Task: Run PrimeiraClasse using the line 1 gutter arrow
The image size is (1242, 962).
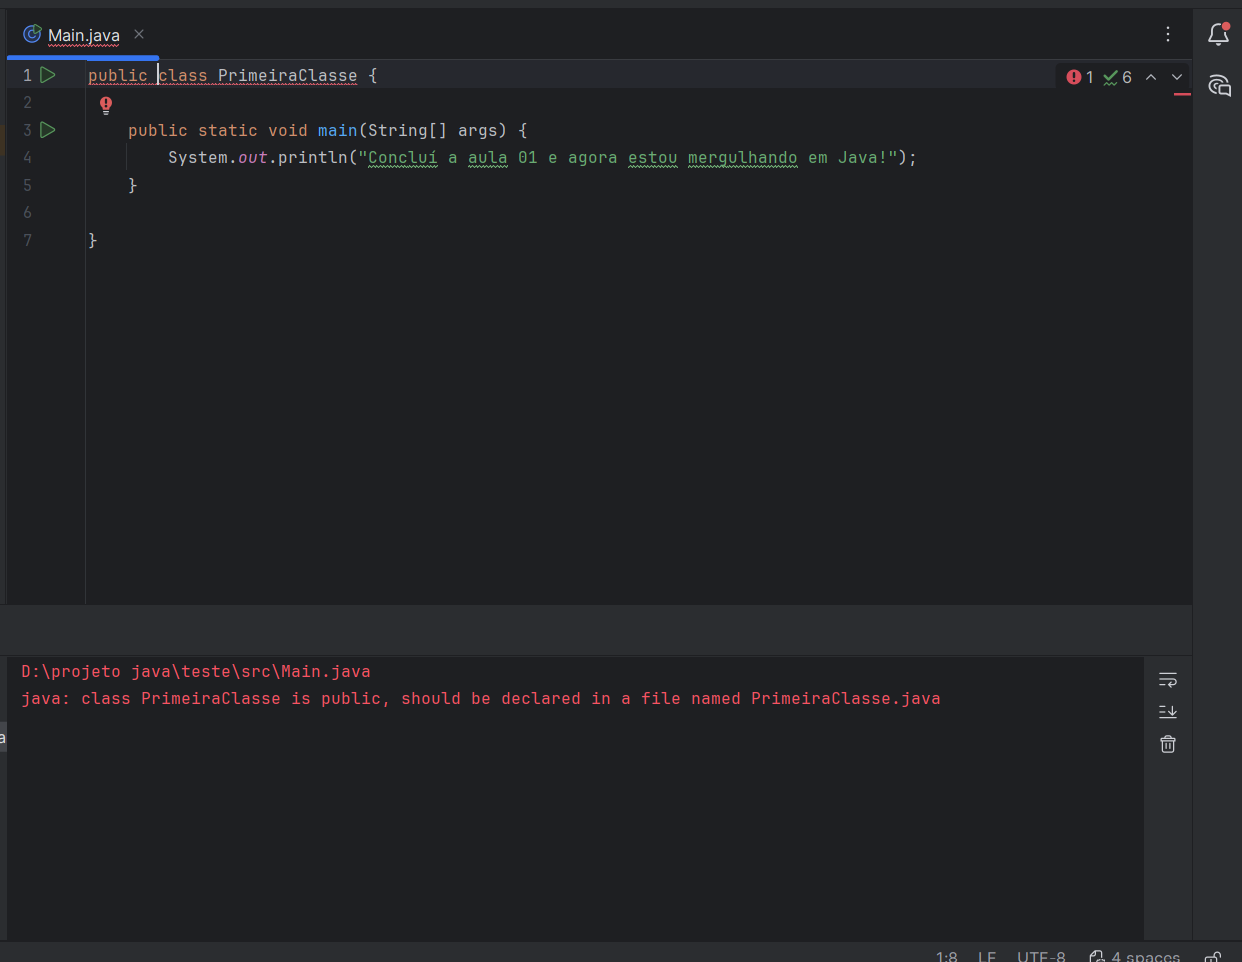Action: pos(47,75)
